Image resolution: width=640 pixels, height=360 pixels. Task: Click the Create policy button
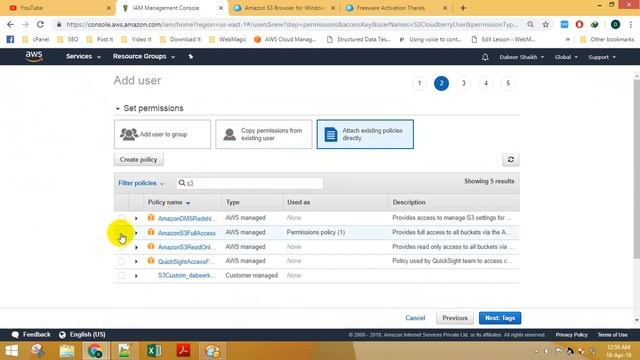(x=138, y=160)
